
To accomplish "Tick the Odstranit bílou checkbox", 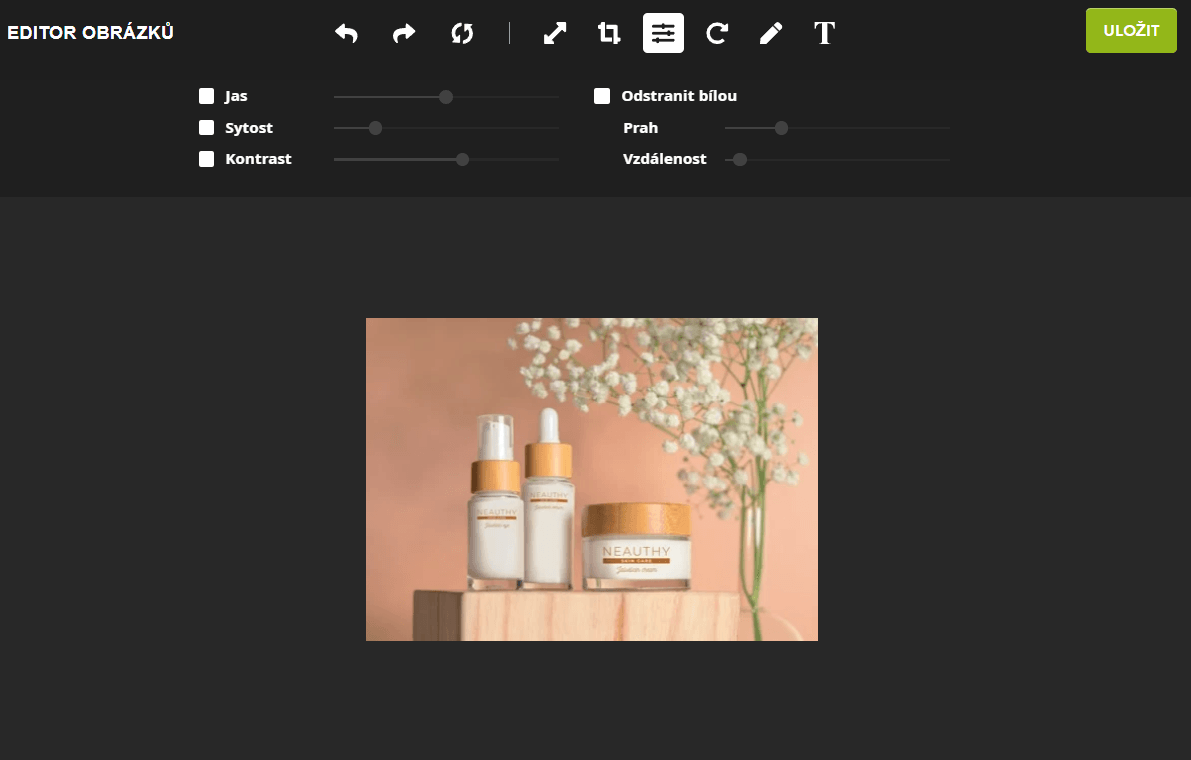I will pos(602,96).
